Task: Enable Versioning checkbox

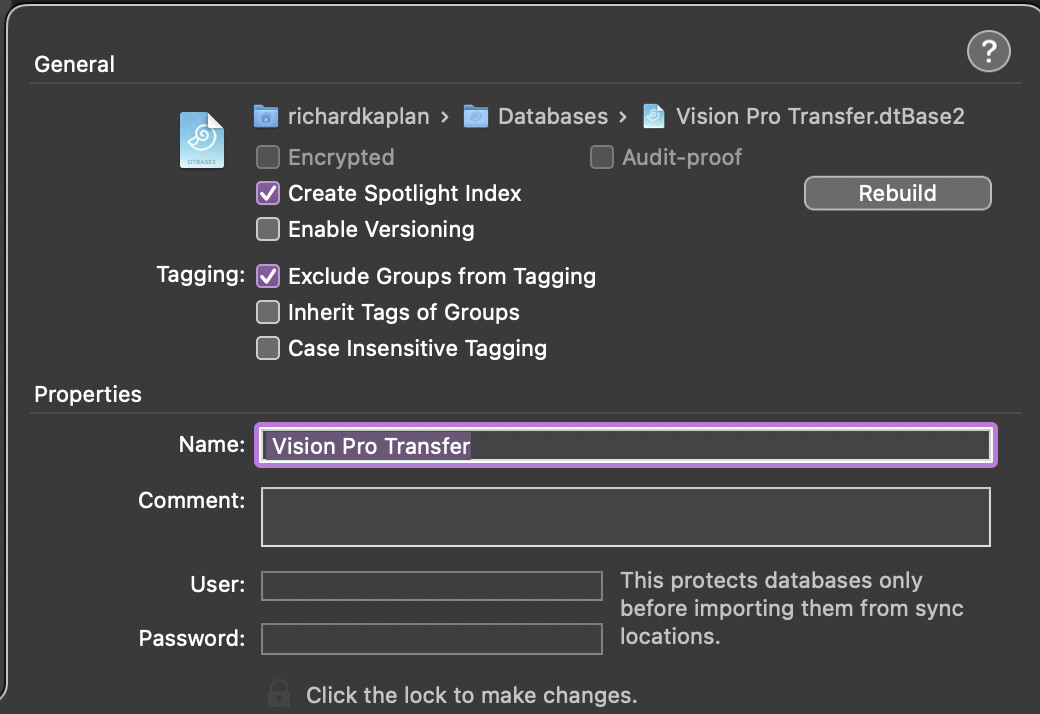Action: (268, 230)
